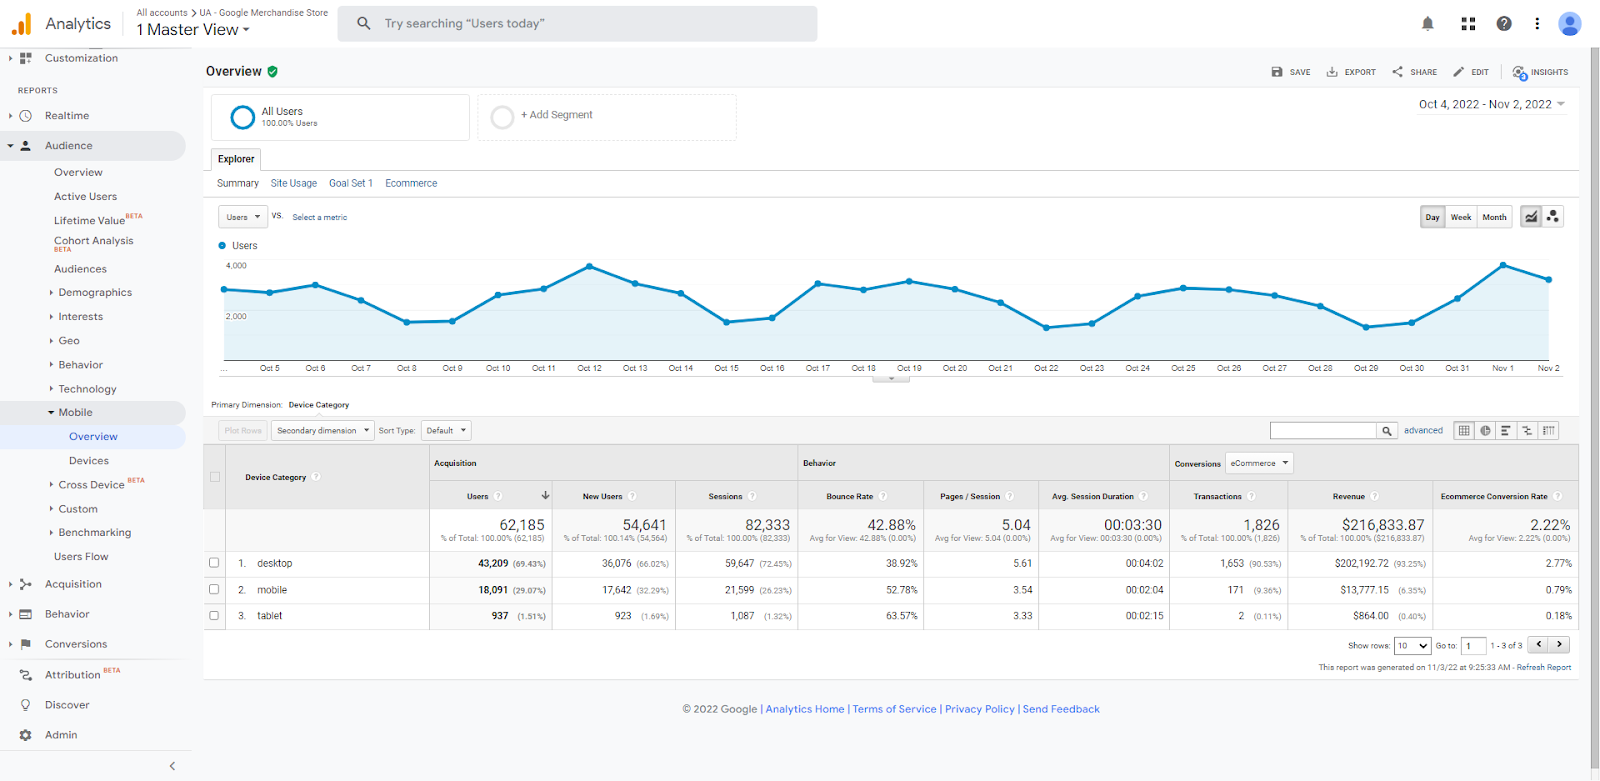
Task: Open the Privacy Policy link
Action: coord(980,709)
